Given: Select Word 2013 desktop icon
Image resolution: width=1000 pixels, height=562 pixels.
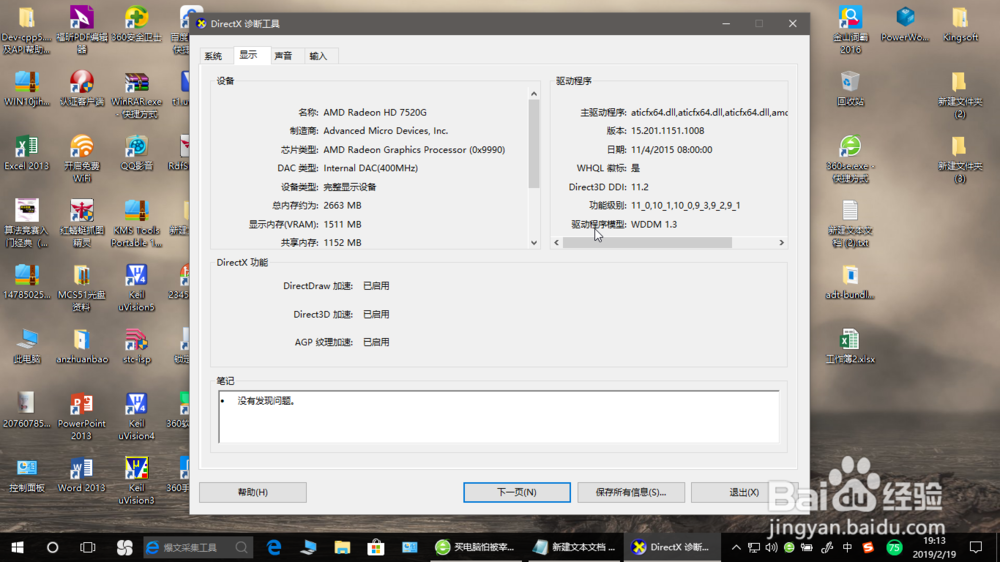Looking at the screenshot, I should click(82, 475).
